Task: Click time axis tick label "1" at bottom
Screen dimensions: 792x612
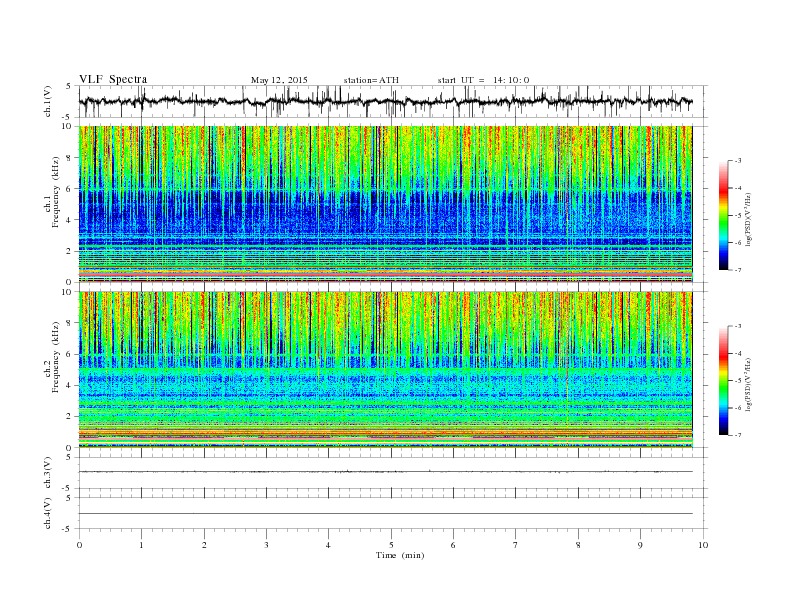Action: point(141,545)
